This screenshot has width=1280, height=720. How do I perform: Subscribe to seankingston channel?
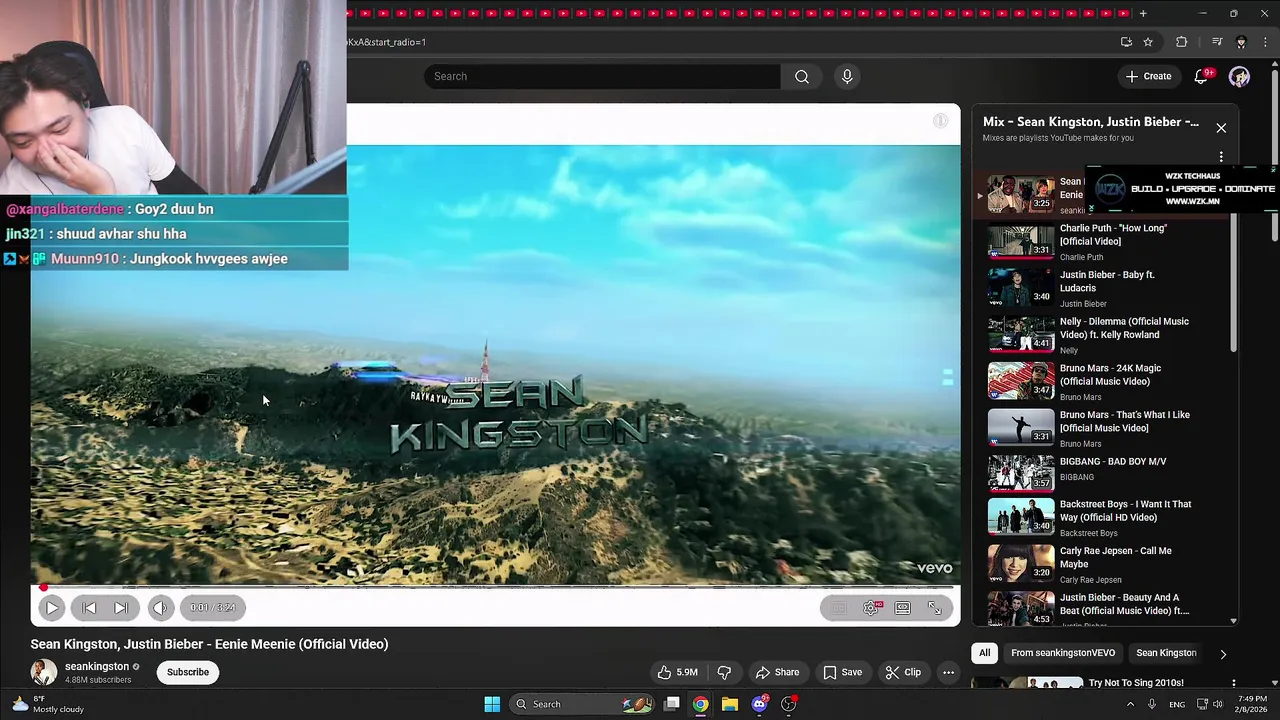(x=188, y=672)
